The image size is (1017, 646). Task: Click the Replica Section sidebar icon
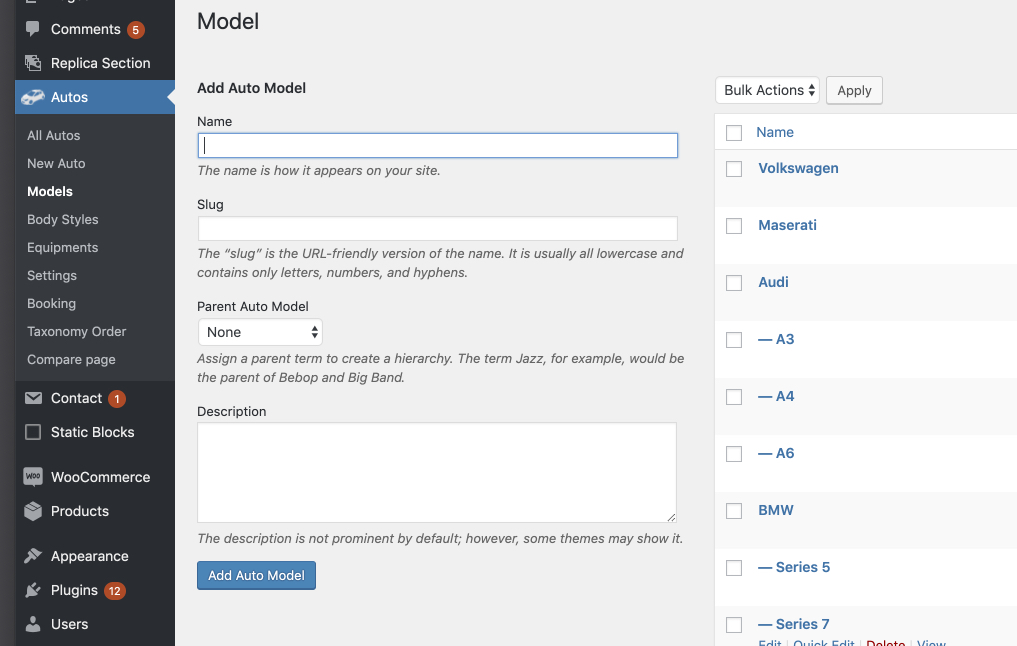point(32,63)
